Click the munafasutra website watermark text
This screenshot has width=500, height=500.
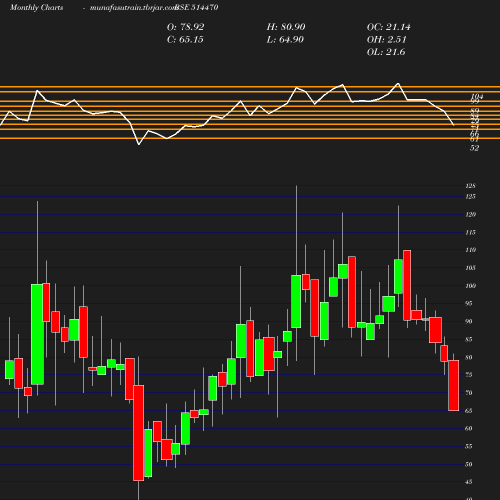tap(133, 7)
